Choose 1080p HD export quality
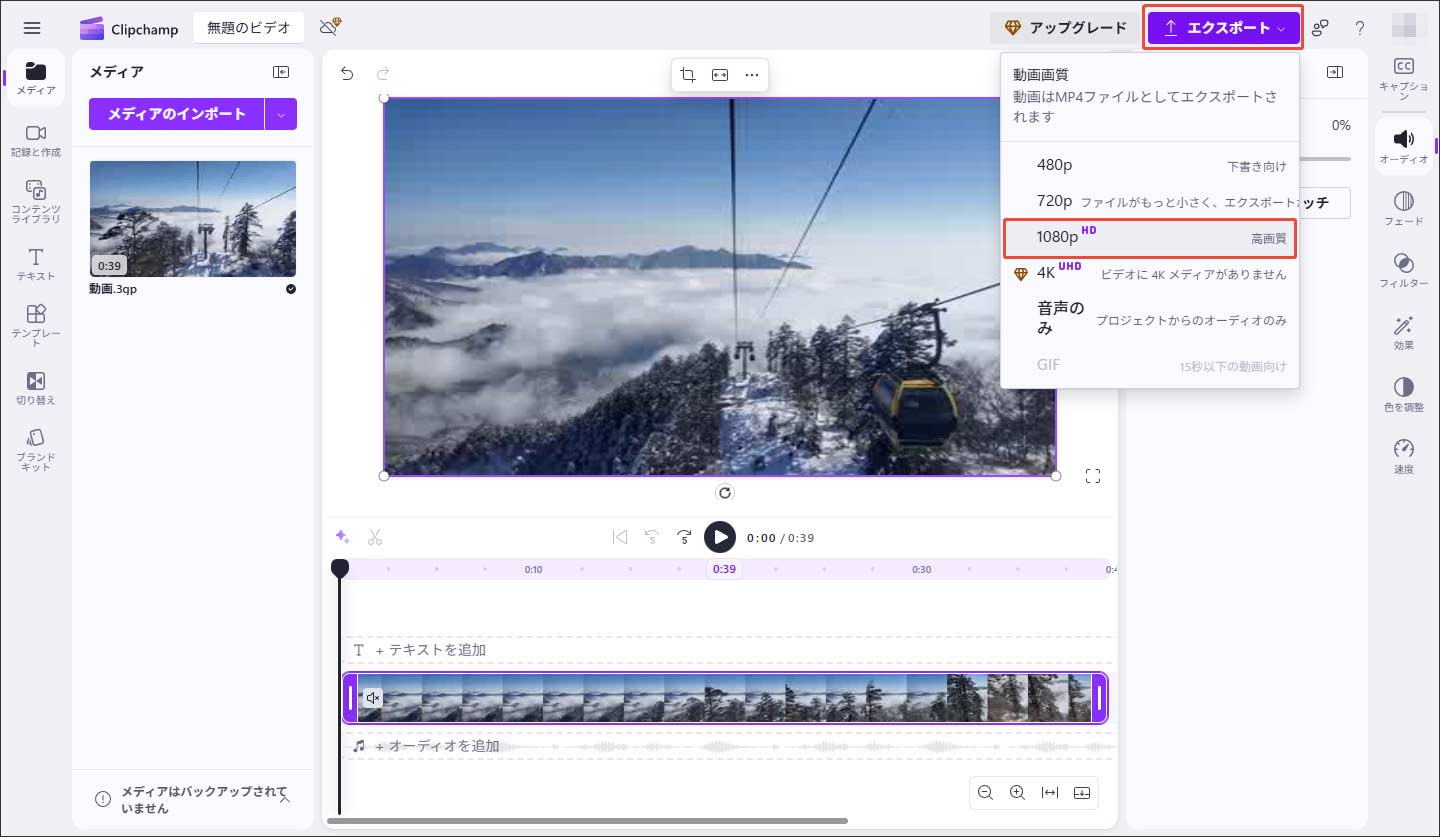This screenshot has width=1440, height=837. [1150, 237]
